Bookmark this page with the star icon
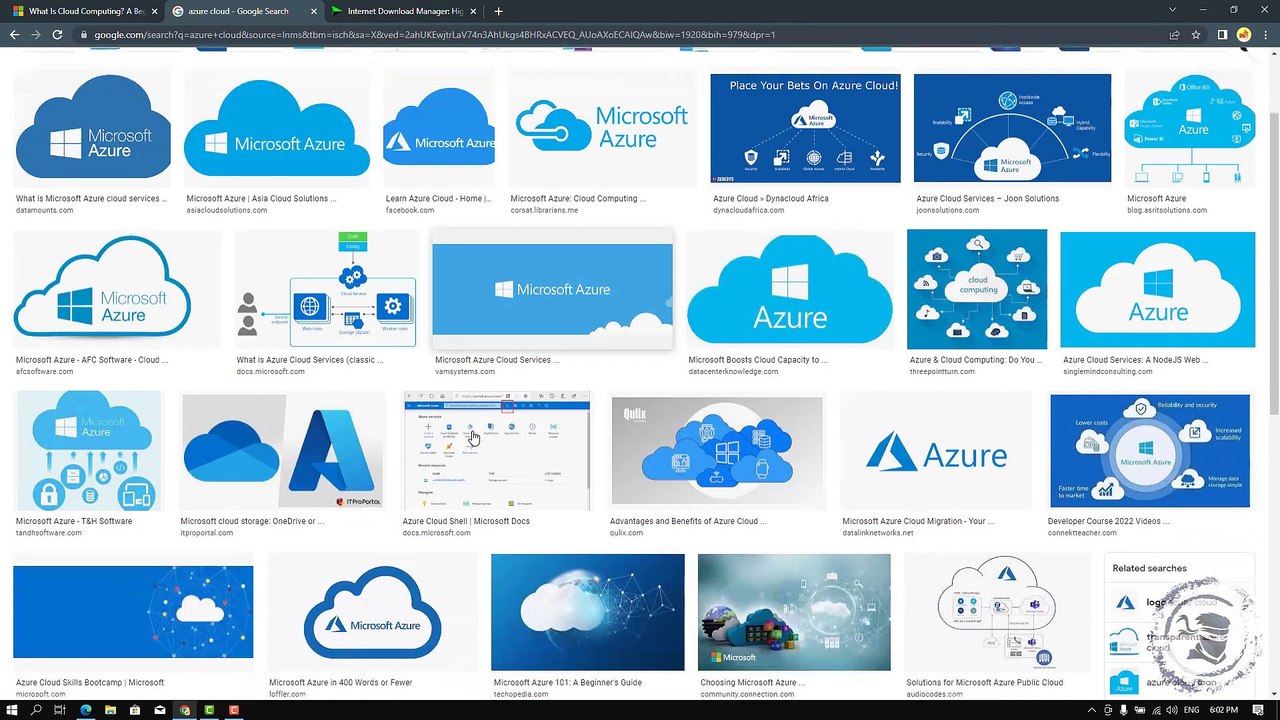This screenshot has width=1280, height=720. click(x=1196, y=35)
